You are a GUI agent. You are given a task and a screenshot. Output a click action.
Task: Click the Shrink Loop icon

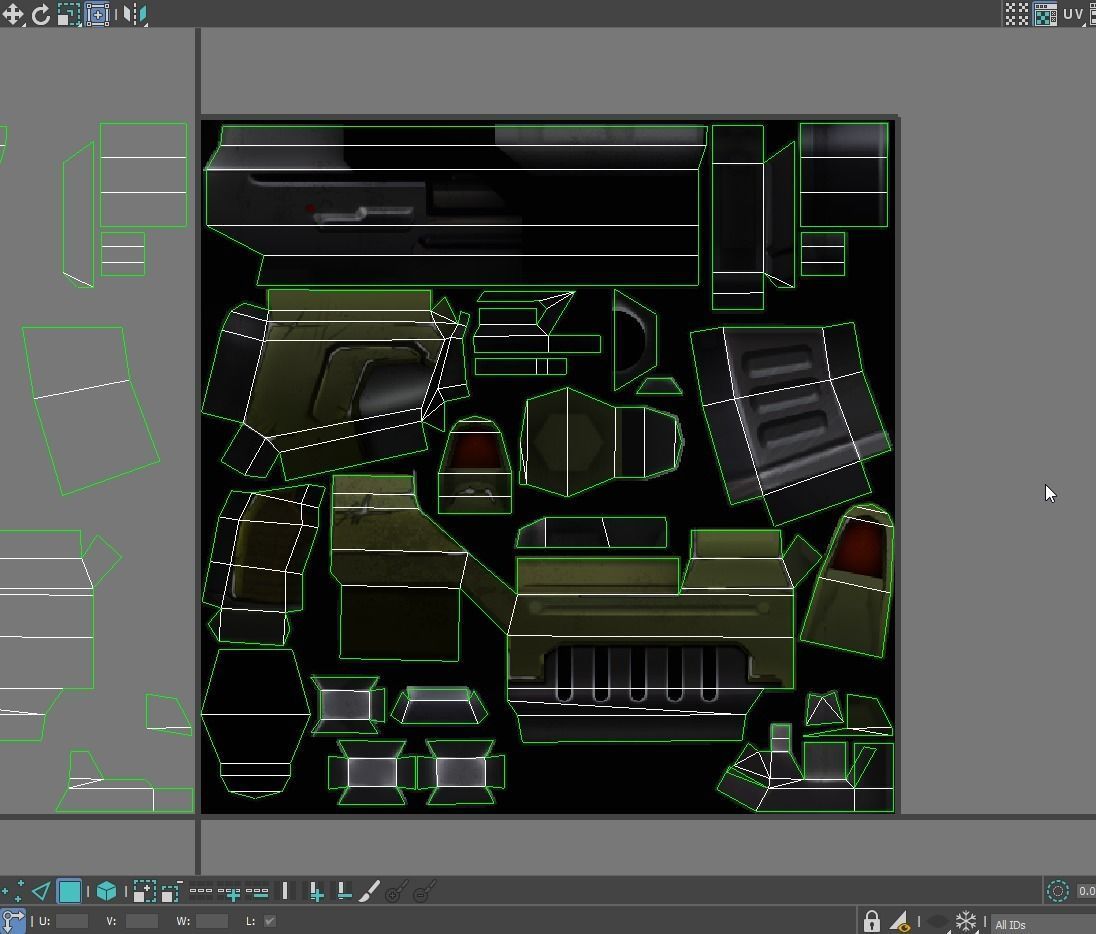[257, 891]
